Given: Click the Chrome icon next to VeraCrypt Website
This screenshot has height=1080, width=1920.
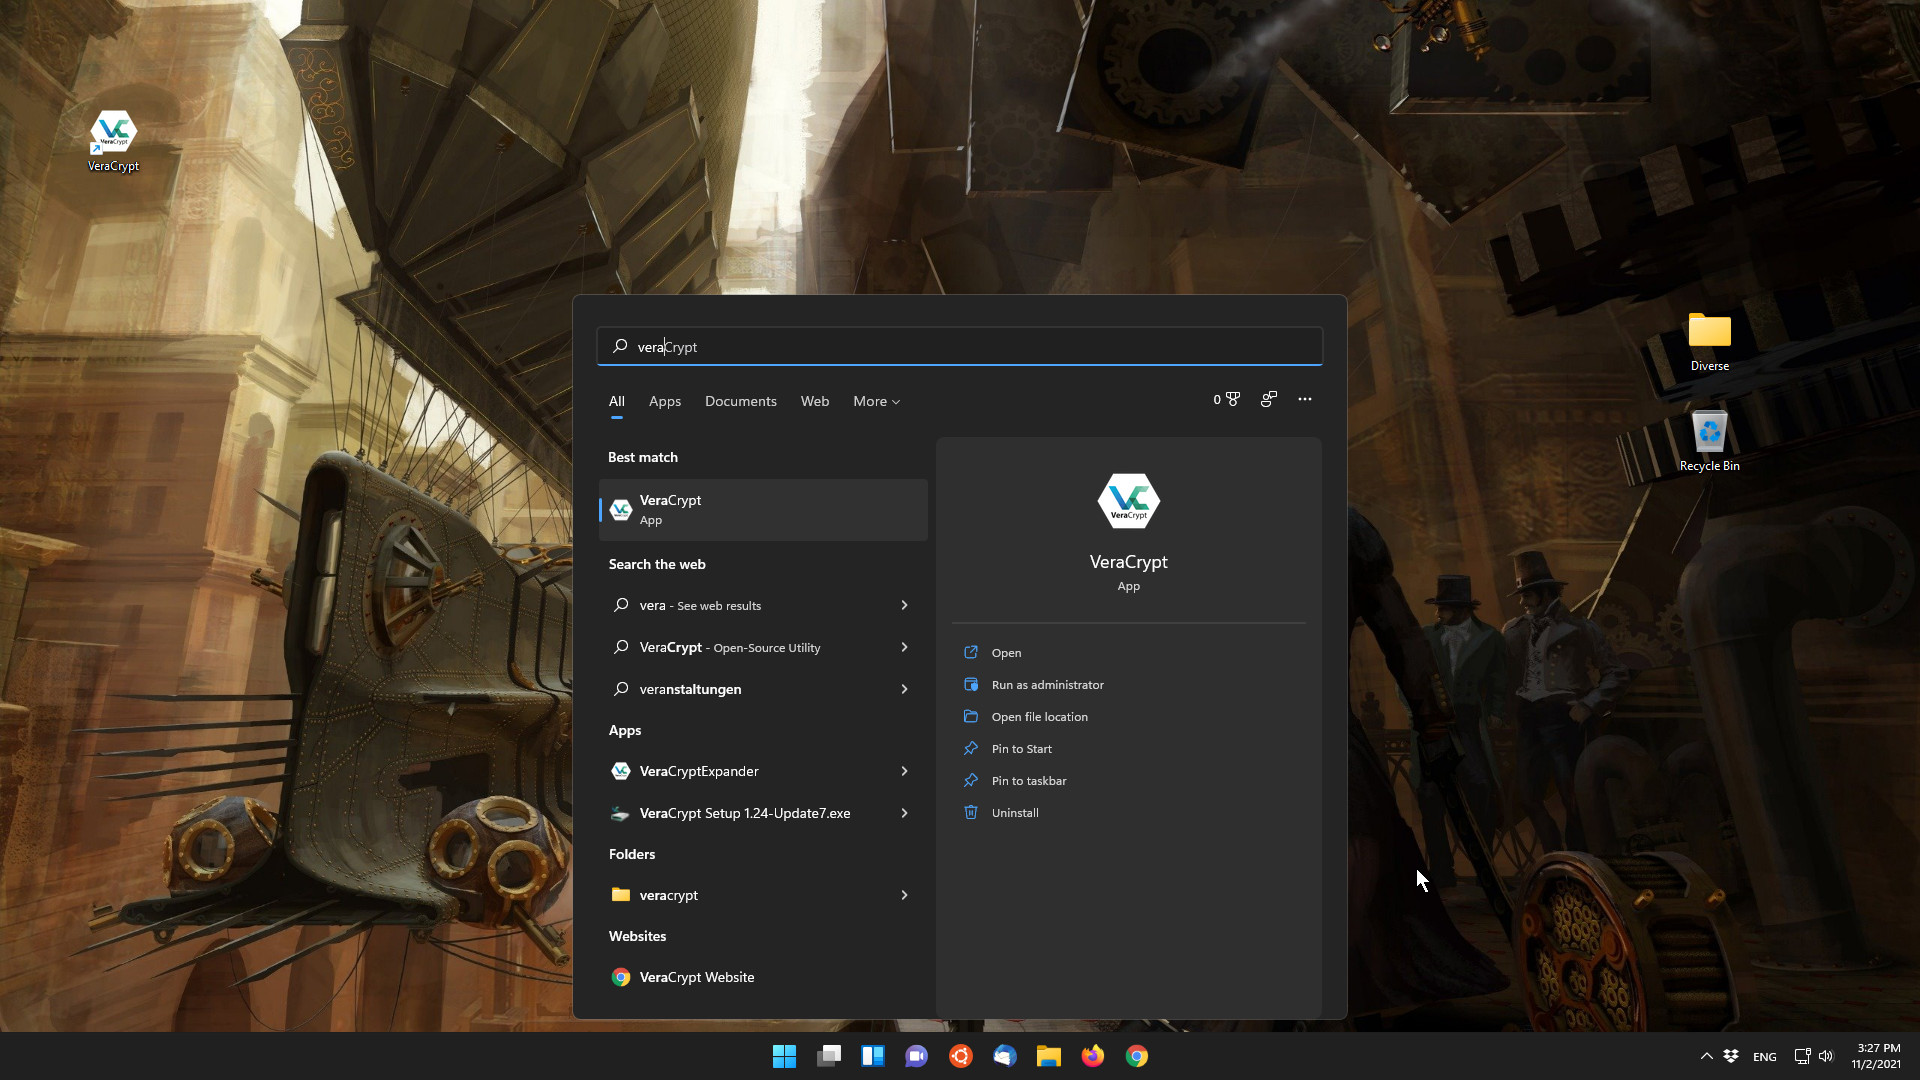Looking at the screenshot, I should (x=620, y=977).
